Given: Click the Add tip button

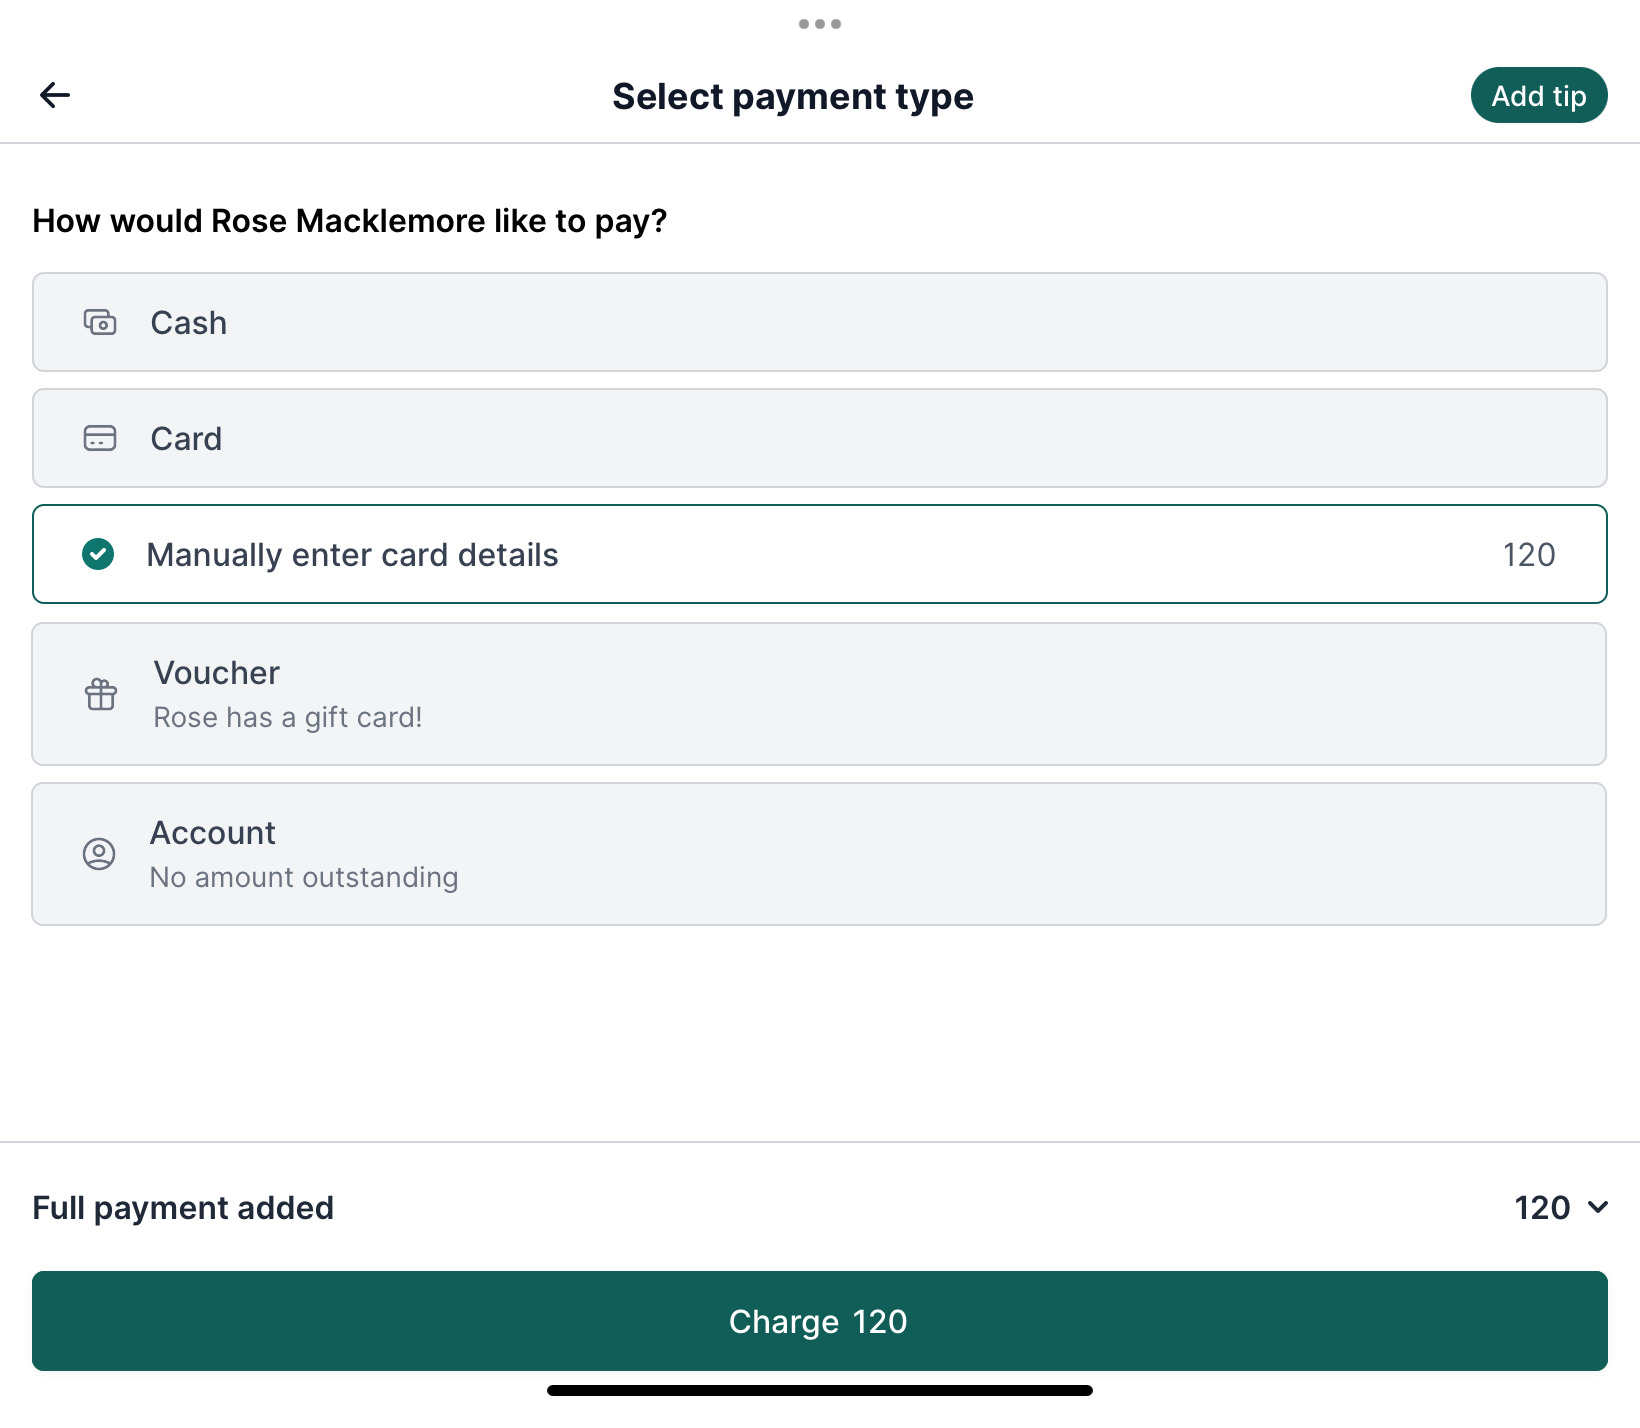Looking at the screenshot, I should (1539, 95).
